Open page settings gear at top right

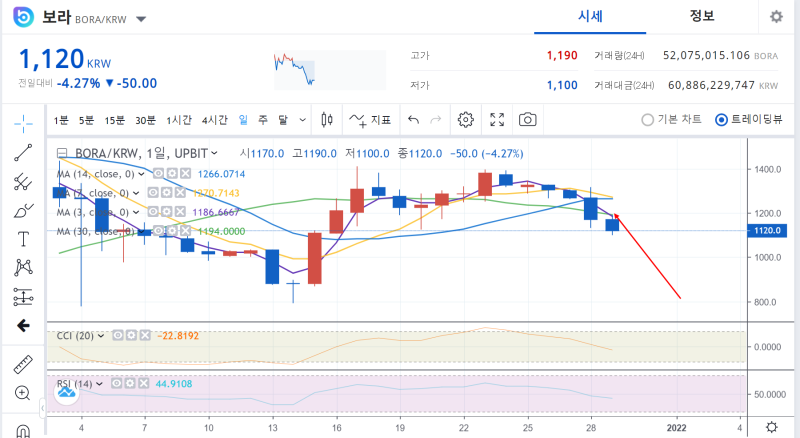click(x=776, y=17)
